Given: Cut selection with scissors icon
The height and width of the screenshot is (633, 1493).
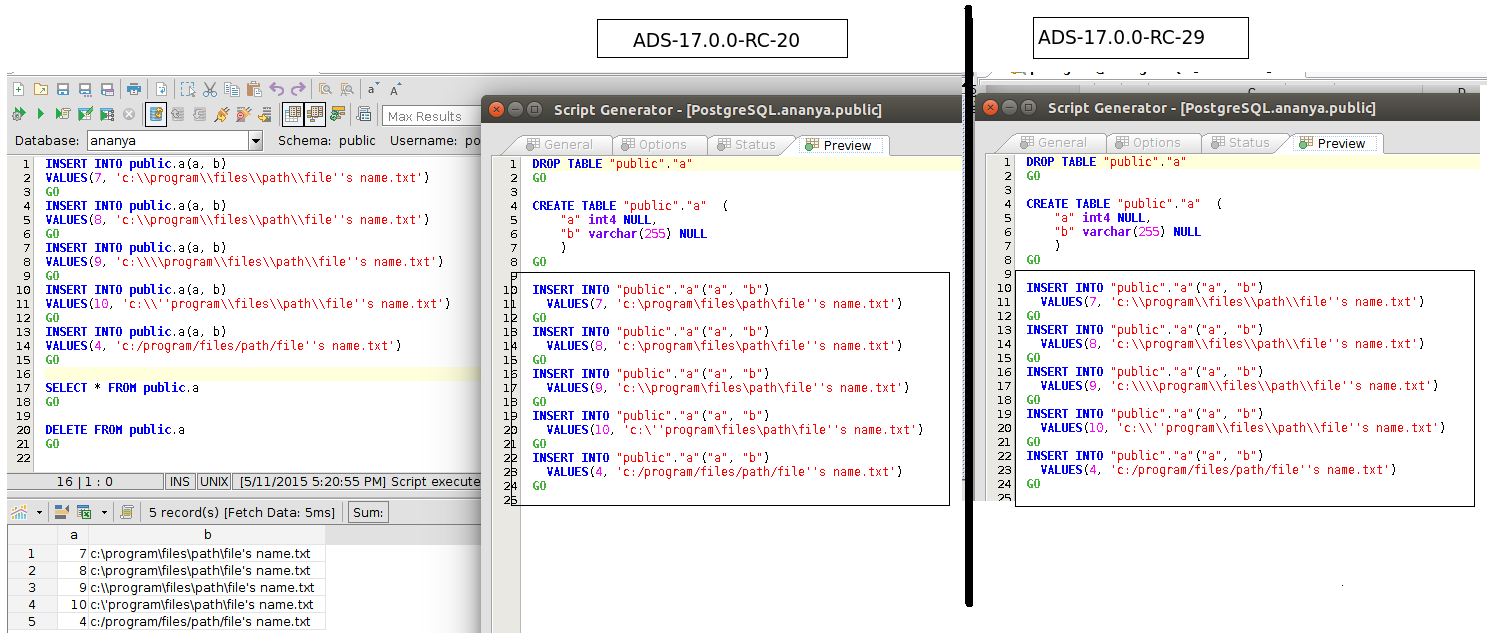Looking at the screenshot, I should (x=210, y=89).
